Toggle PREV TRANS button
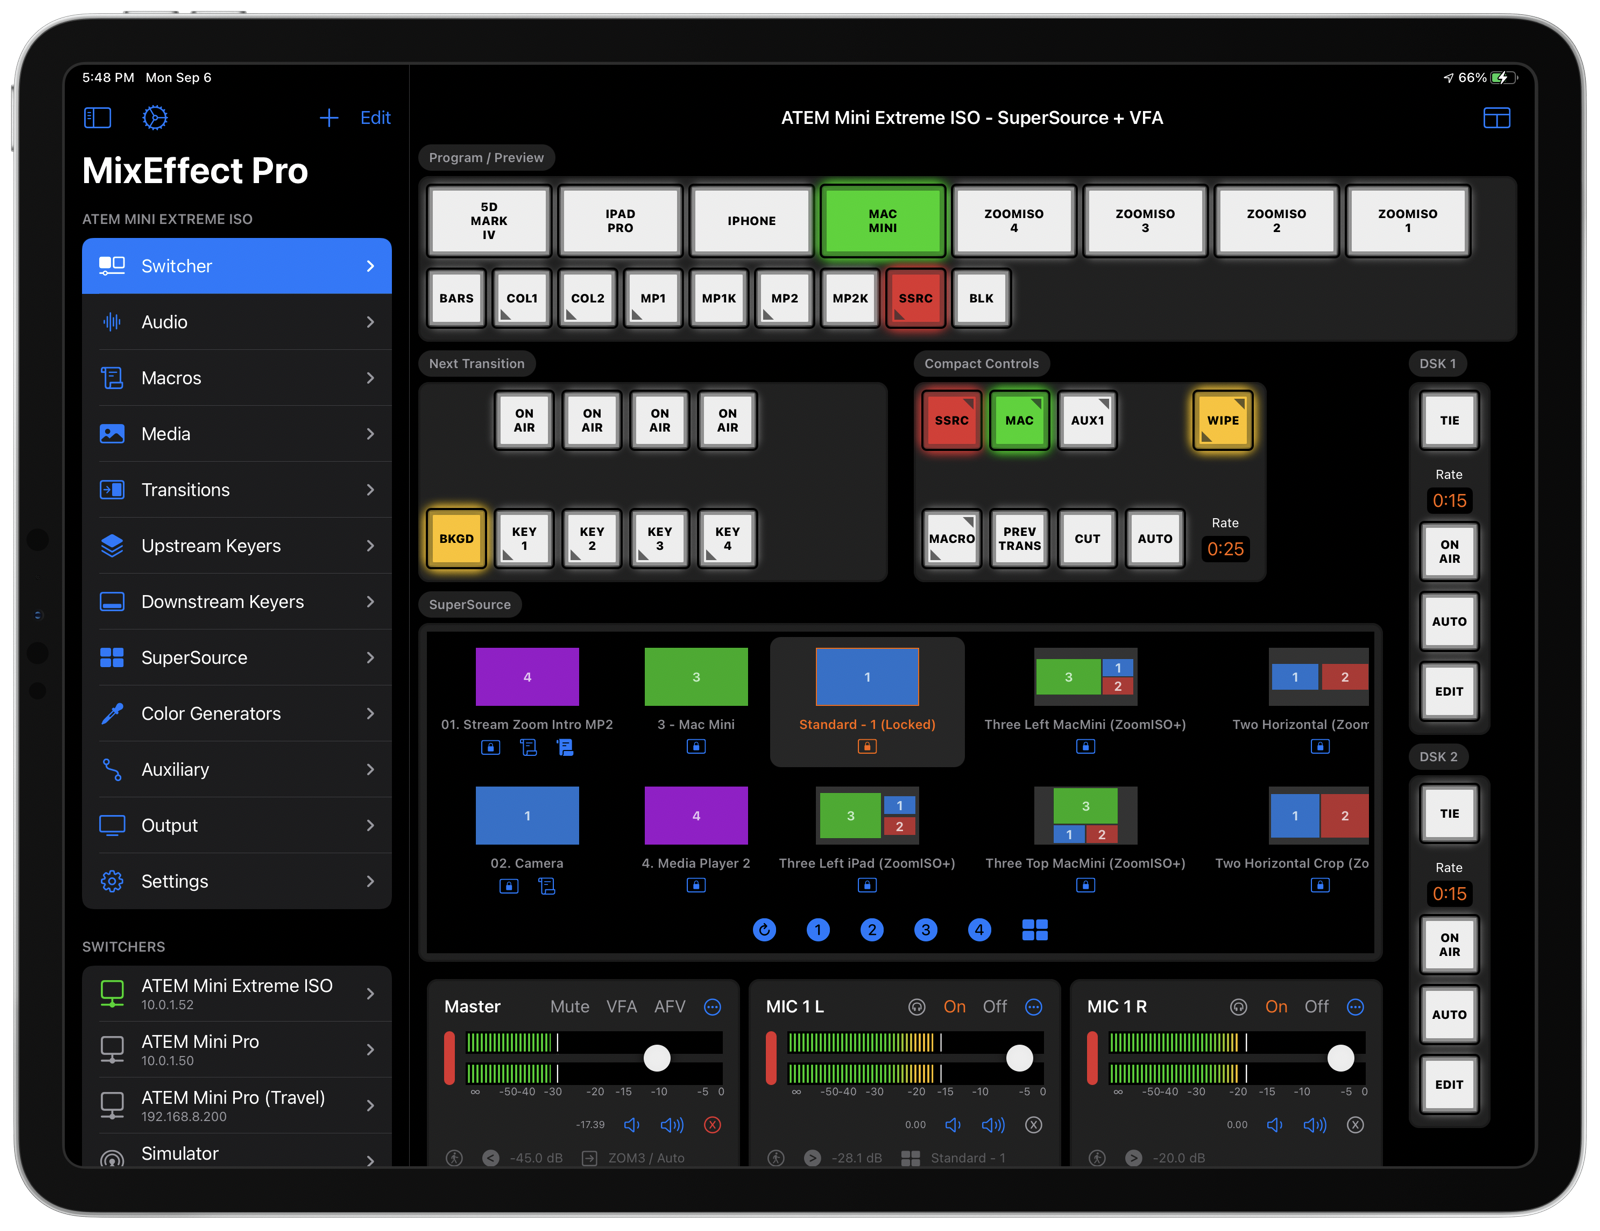 pos(1019,539)
